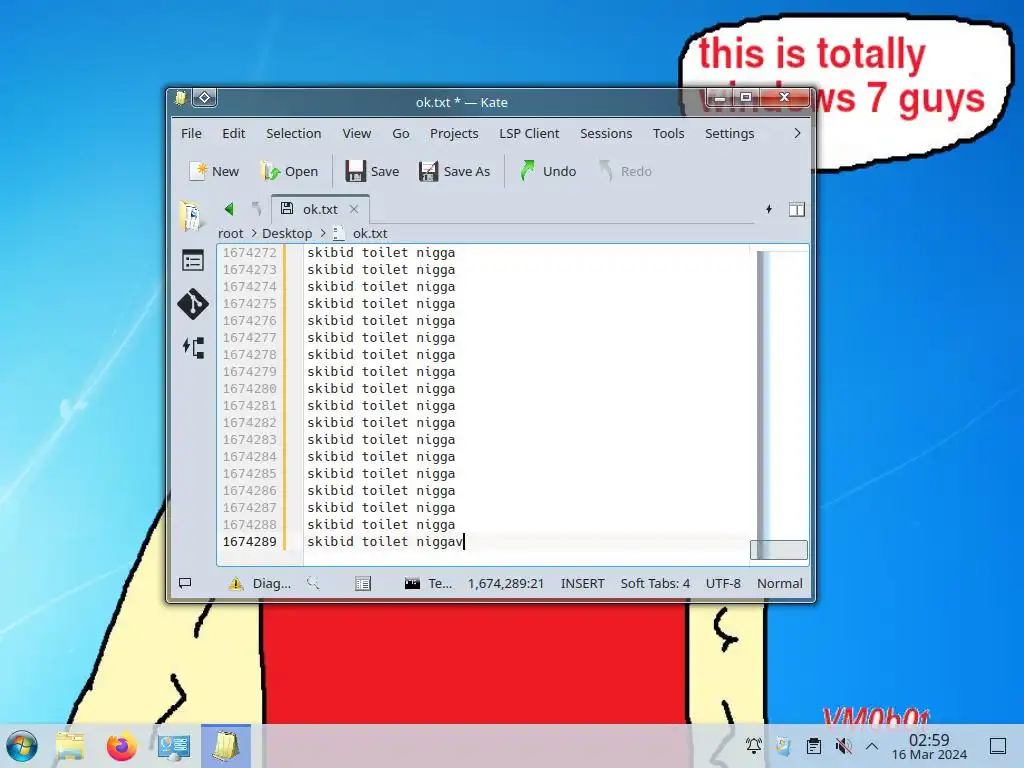Open the Git sidebar panel
The height and width of the screenshot is (768, 1024).
coord(193,304)
